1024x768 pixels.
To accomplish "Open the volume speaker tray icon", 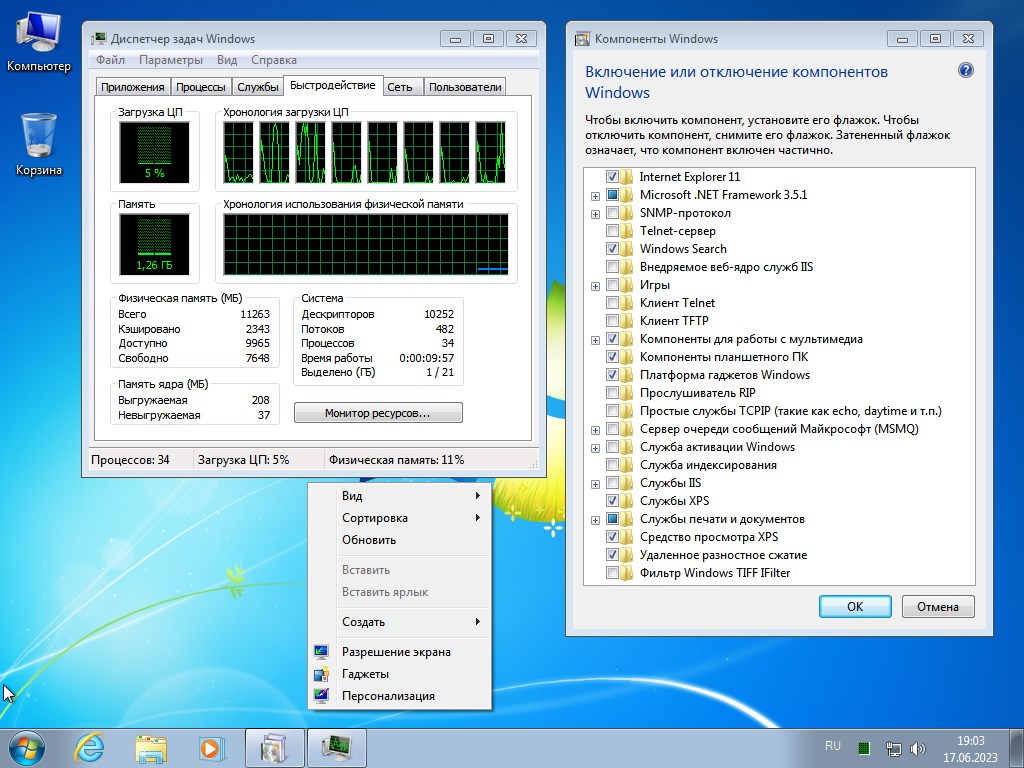I will tap(918, 748).
